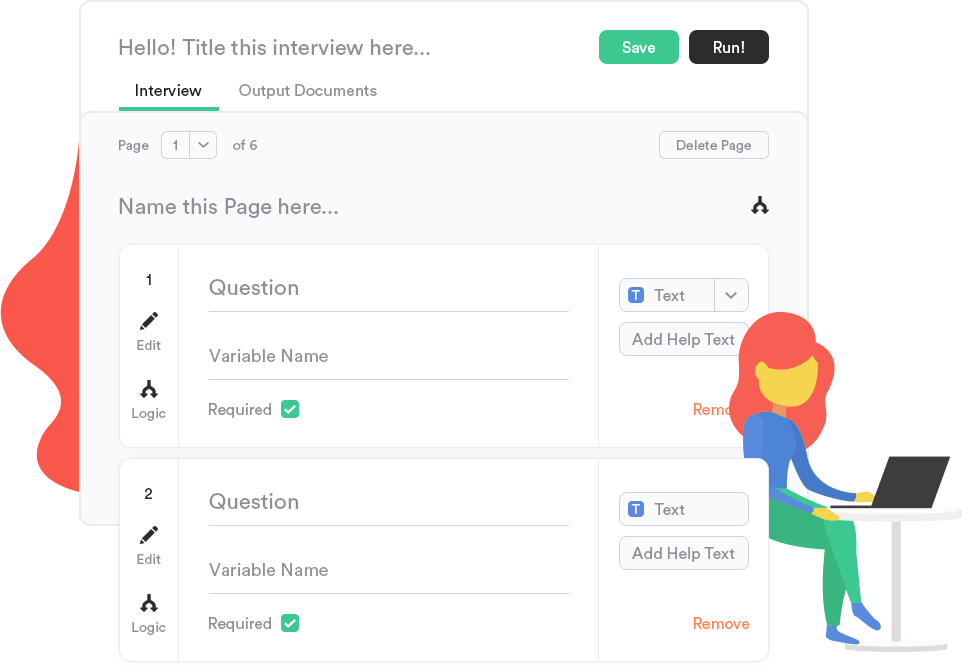Save the interview
The image size is (962, 672).
coord(639,47)
